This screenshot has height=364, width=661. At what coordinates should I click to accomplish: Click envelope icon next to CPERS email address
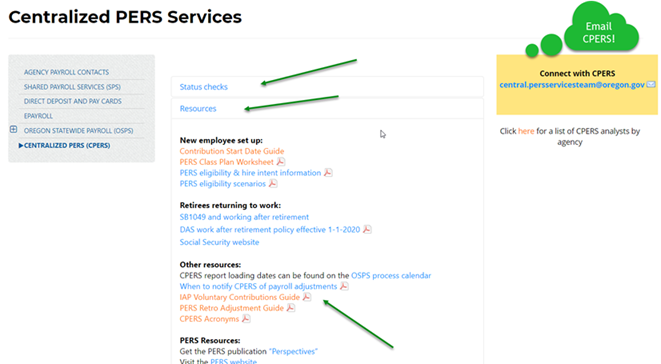651,85
